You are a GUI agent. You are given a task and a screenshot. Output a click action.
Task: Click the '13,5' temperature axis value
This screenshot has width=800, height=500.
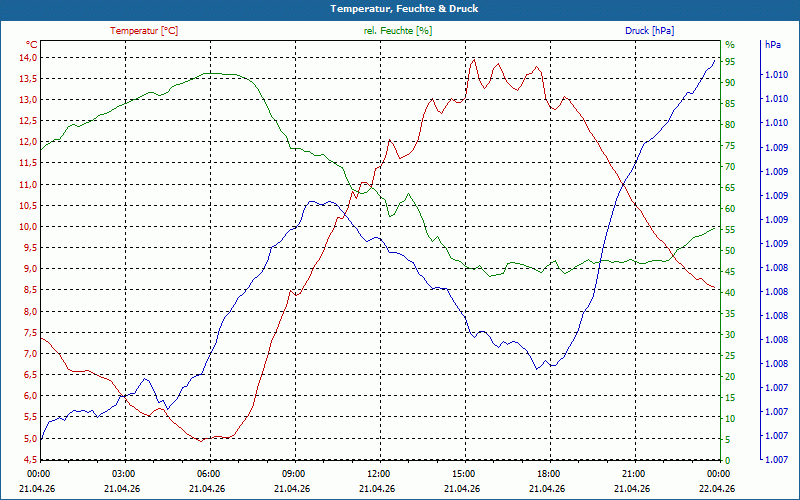[x=28, y=79]
